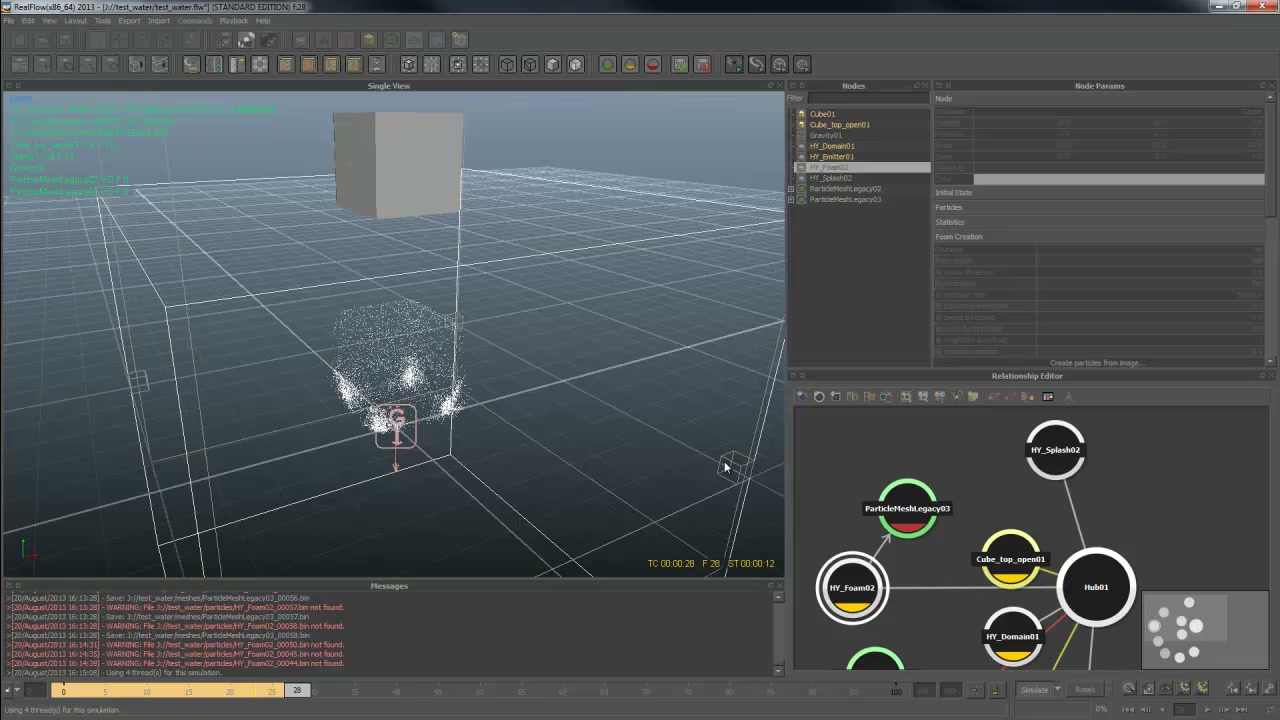Click the black color-grid icon in Relationship Editor
This screenshot has height=720, width=1280.
(x=1048, y=397)
